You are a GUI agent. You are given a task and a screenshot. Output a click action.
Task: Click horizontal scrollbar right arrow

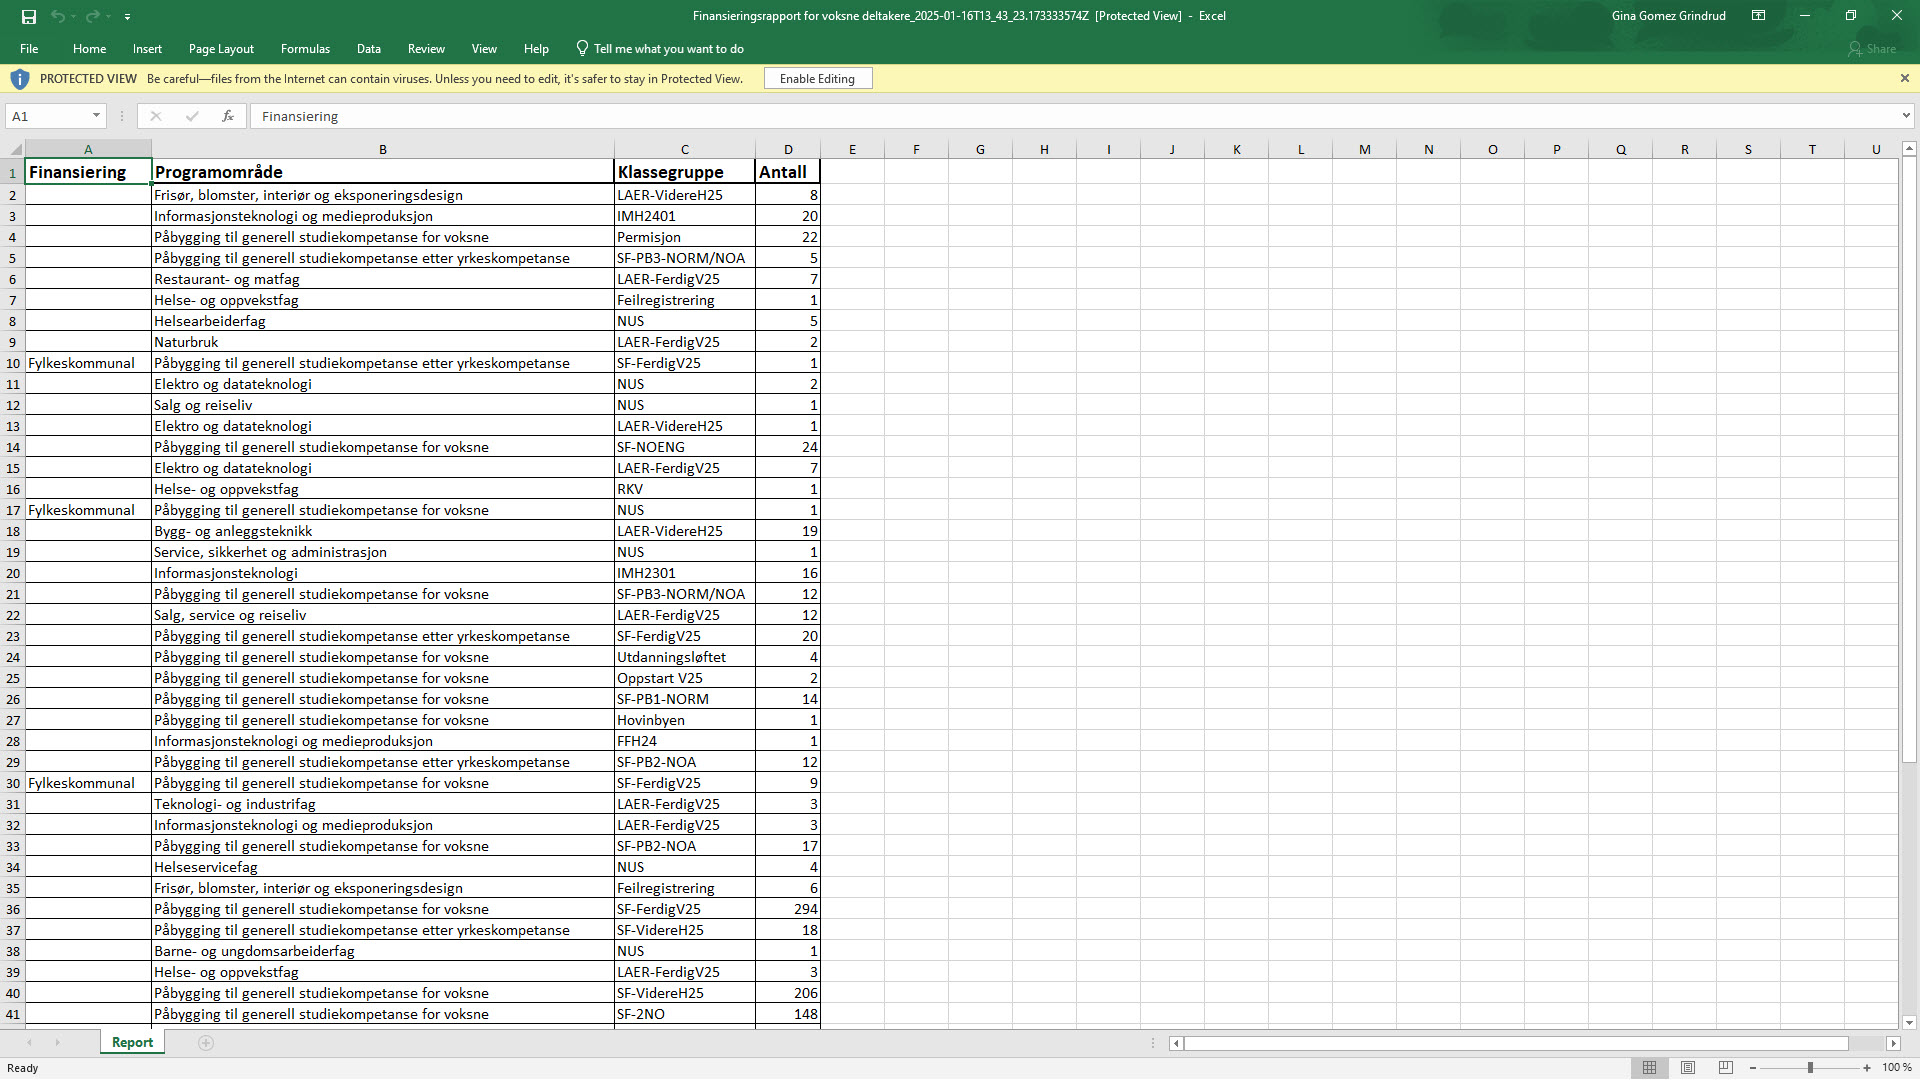coord(1892,1043)
